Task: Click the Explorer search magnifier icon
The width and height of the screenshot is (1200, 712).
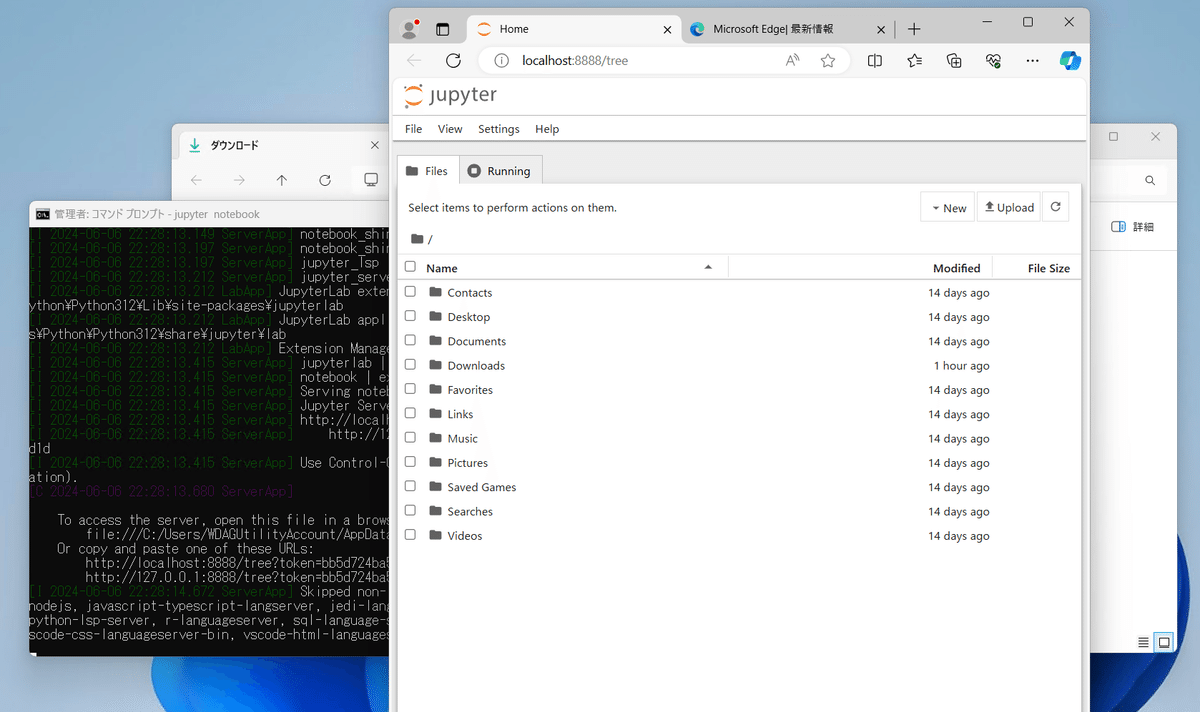Action: 1150,180
